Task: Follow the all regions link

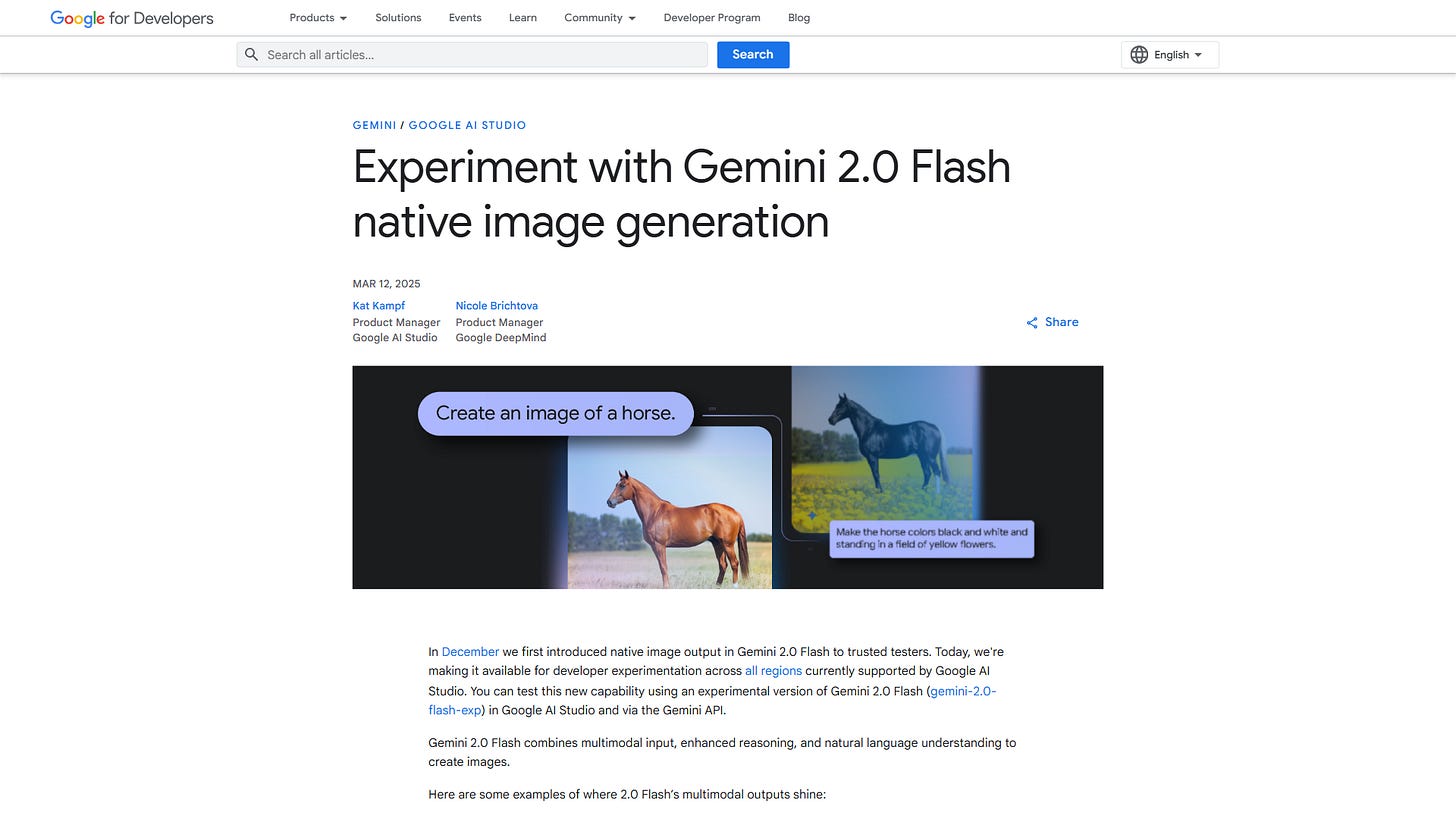Action: point(773,671)
